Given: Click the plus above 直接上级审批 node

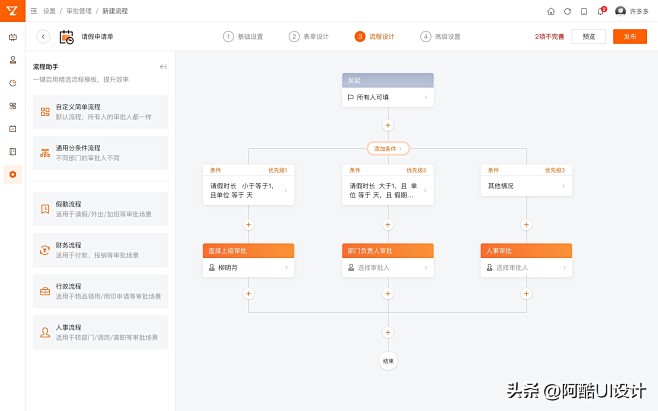Looking at the screenshot, I should click(x=248, y=225).
